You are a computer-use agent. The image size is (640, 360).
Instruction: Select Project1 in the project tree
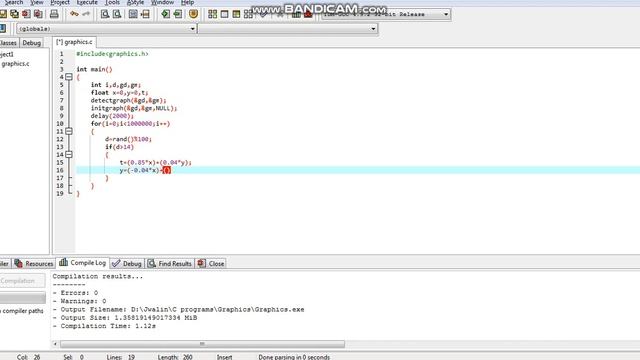point(7,54)
